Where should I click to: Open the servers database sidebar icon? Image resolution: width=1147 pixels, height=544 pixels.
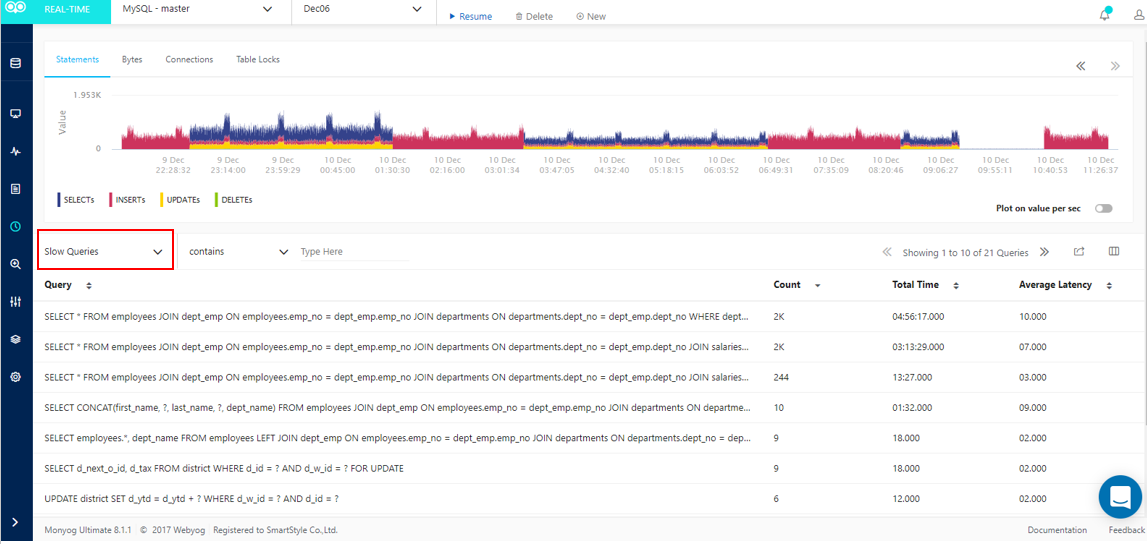15,63
